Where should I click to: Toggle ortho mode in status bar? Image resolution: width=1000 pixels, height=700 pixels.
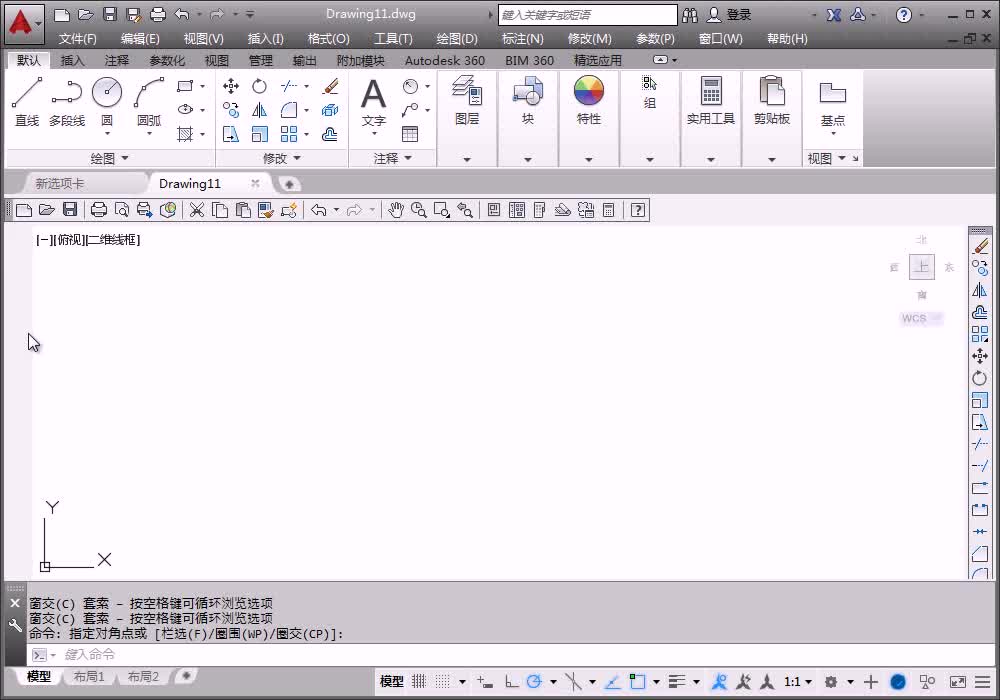pyautogui.click(x=511, y=682)
